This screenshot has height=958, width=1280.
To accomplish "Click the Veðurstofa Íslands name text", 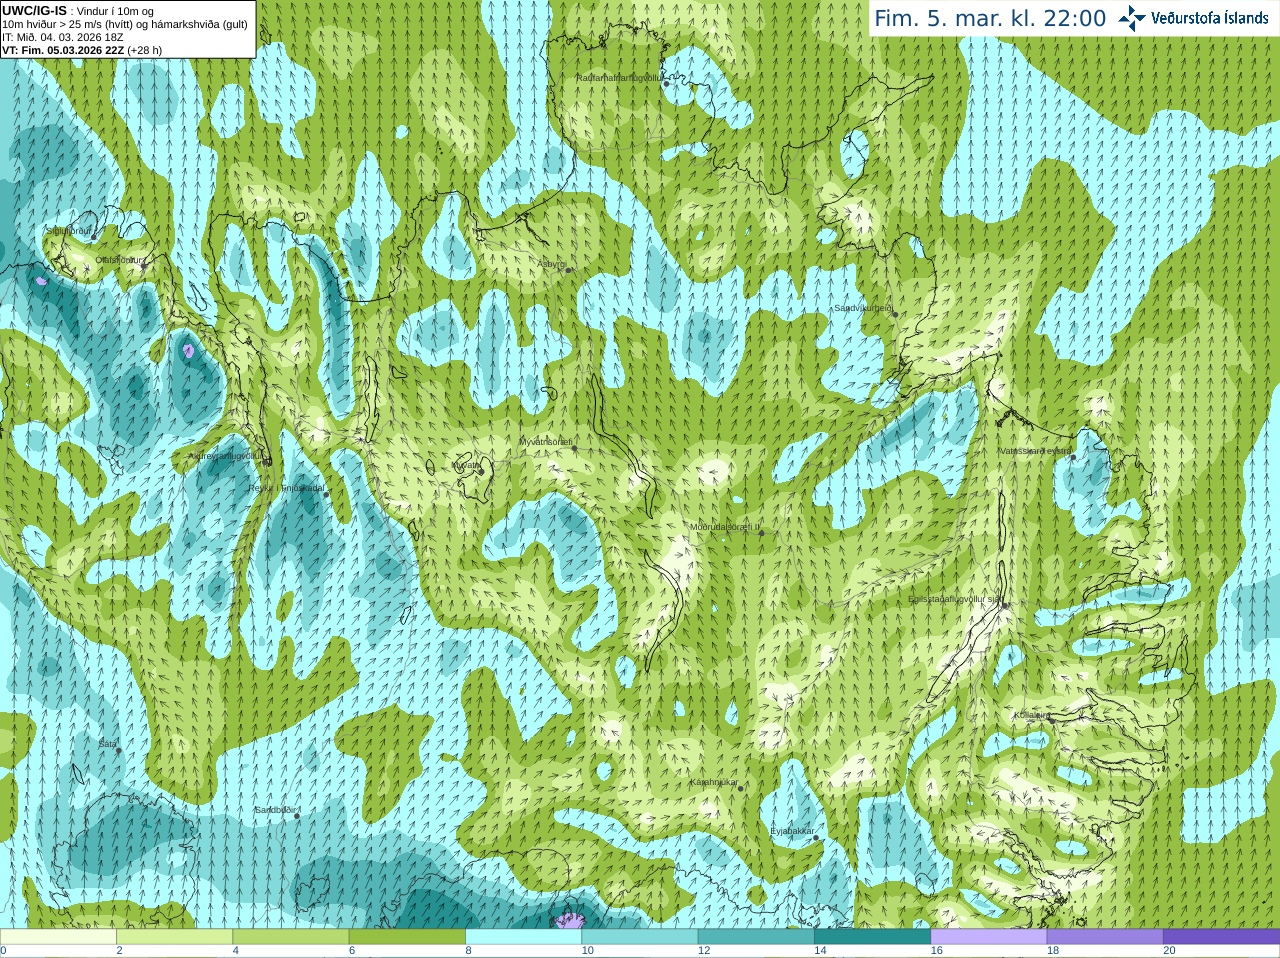I will click(1210, 18).
